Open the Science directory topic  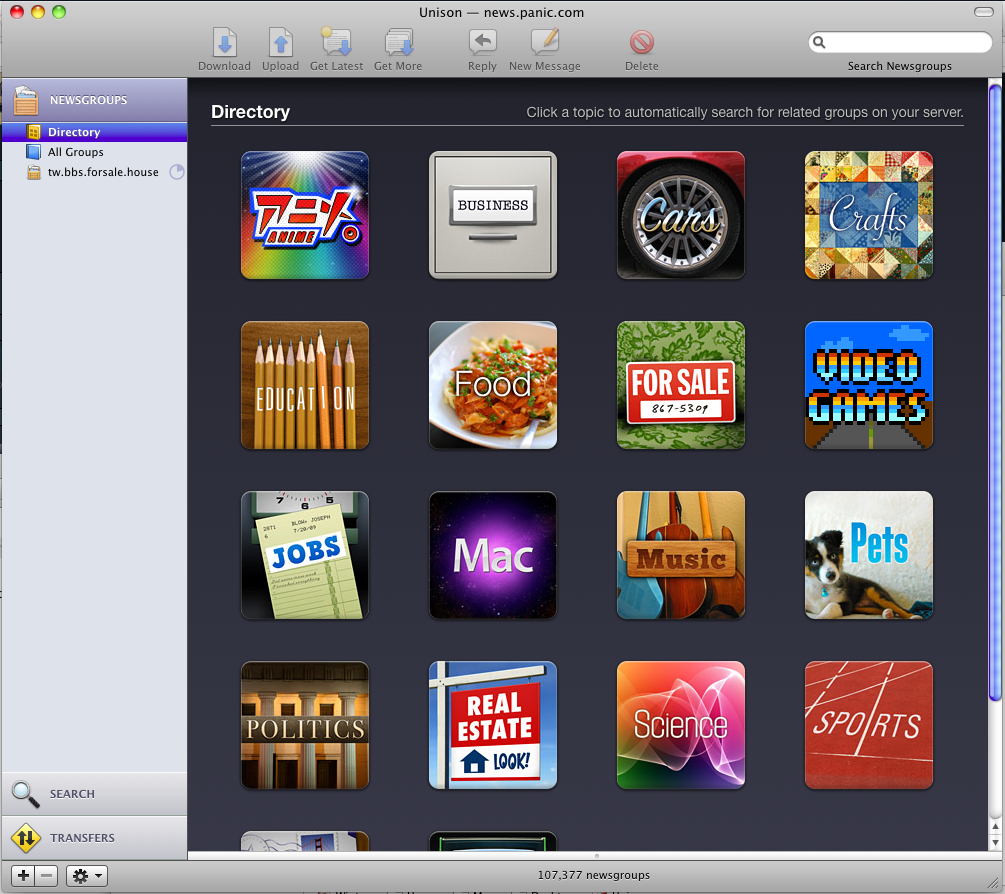pos(681,725)
